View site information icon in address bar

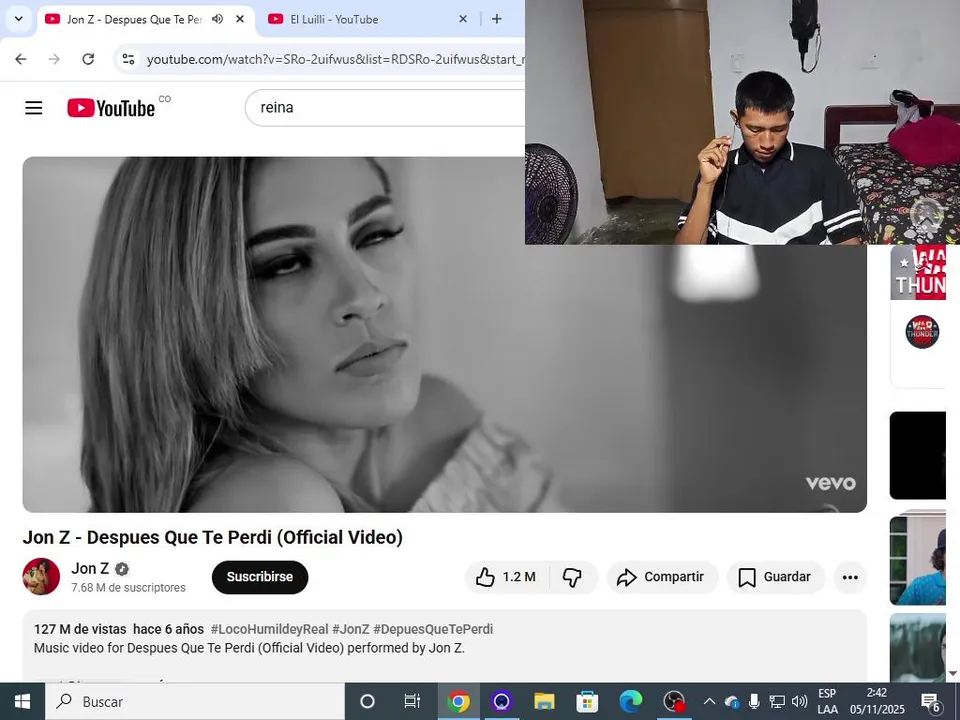[x=129, y=59]
